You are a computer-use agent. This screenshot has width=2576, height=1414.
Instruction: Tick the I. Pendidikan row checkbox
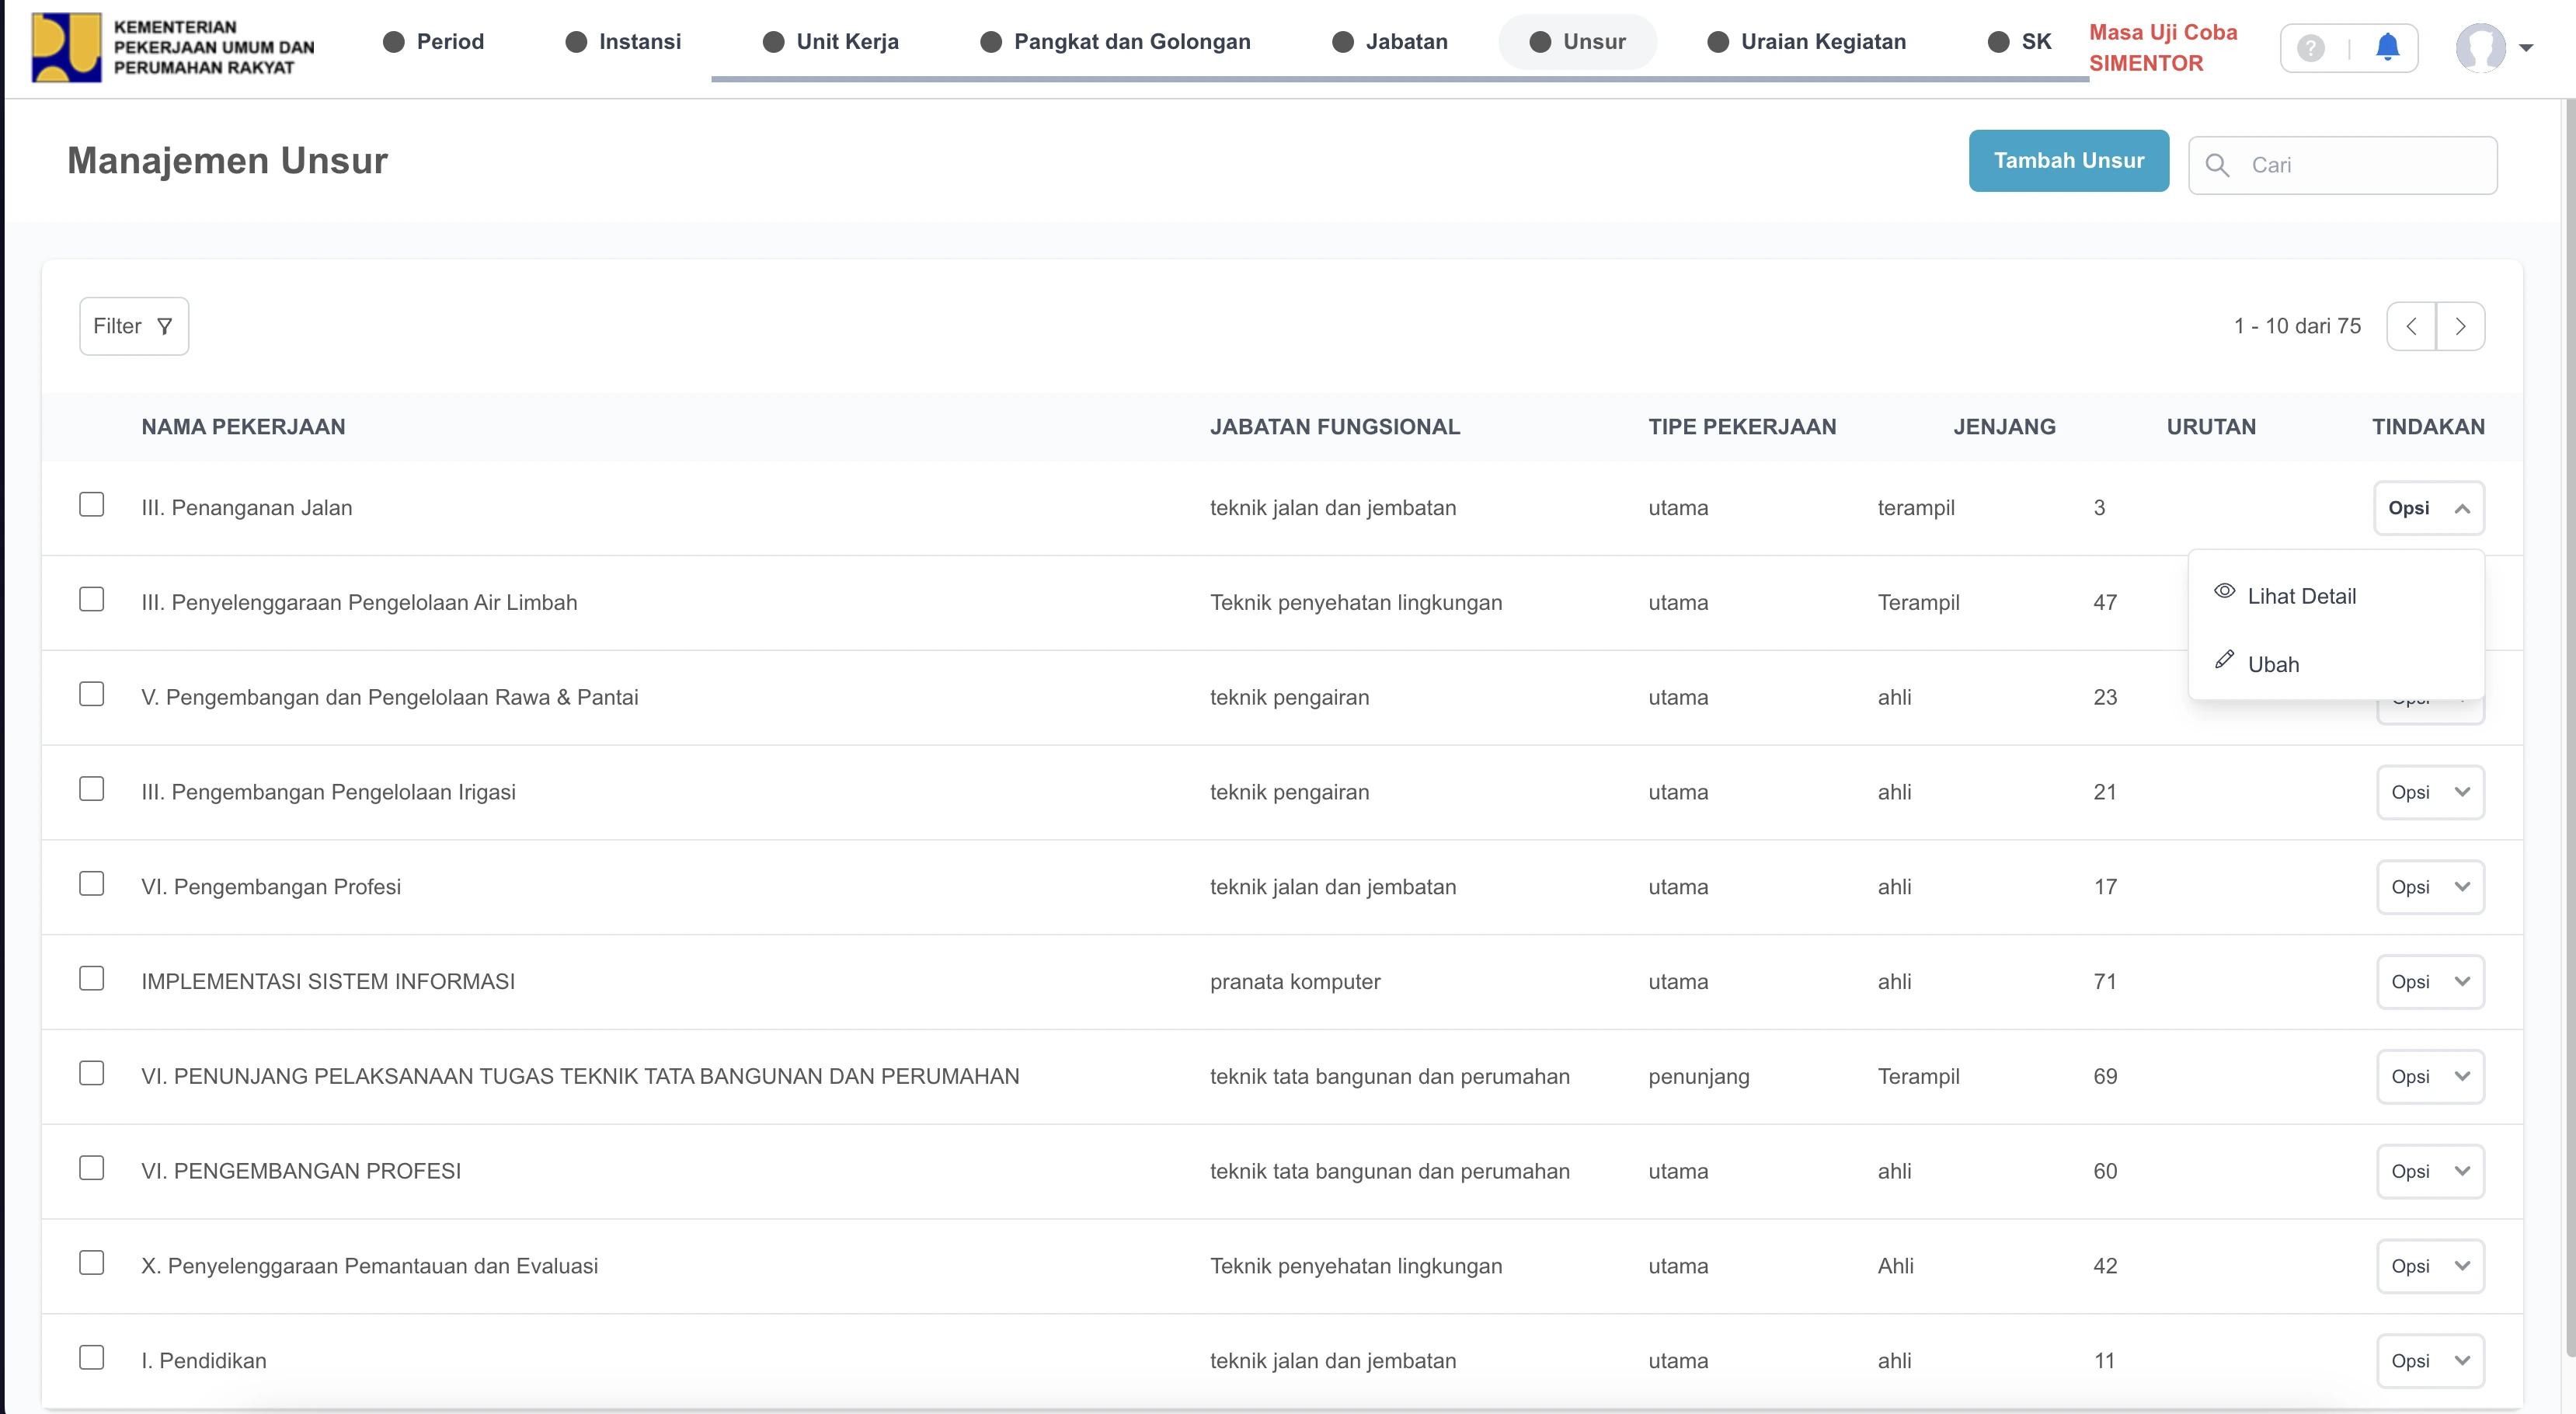(91, 1357)
